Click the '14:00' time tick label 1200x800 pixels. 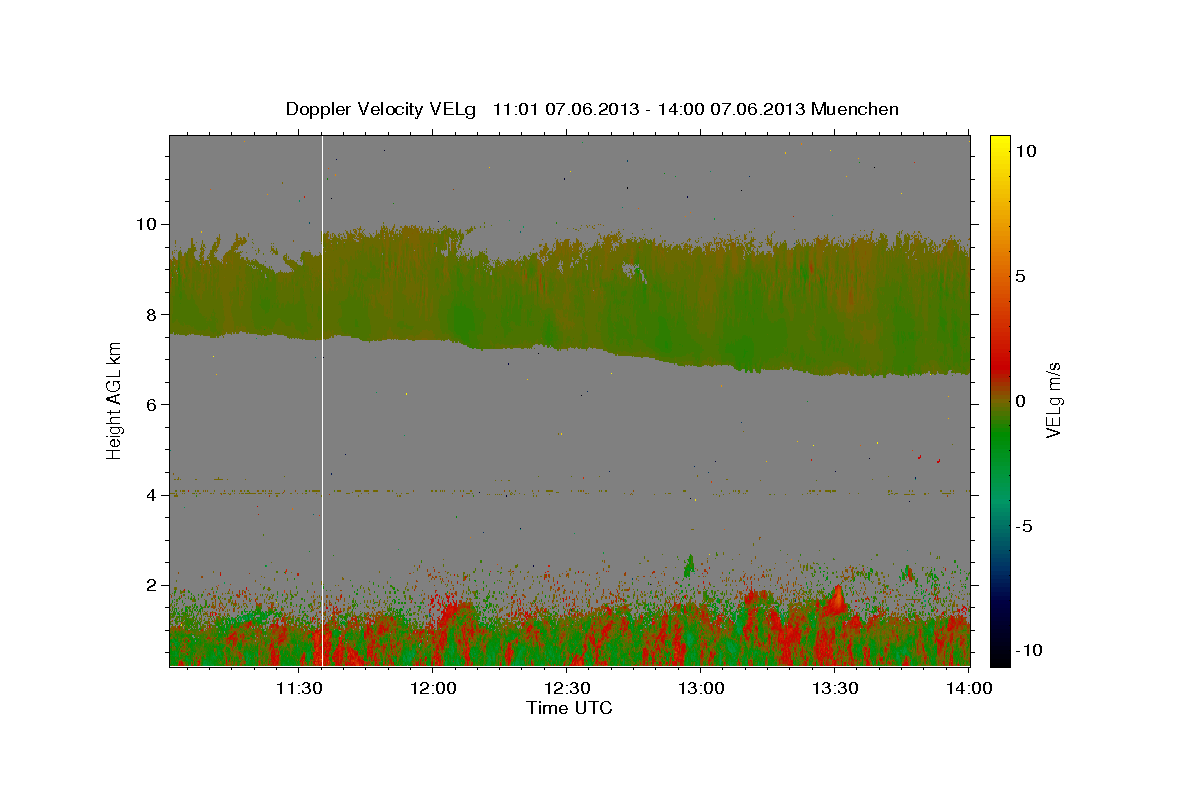969,688
